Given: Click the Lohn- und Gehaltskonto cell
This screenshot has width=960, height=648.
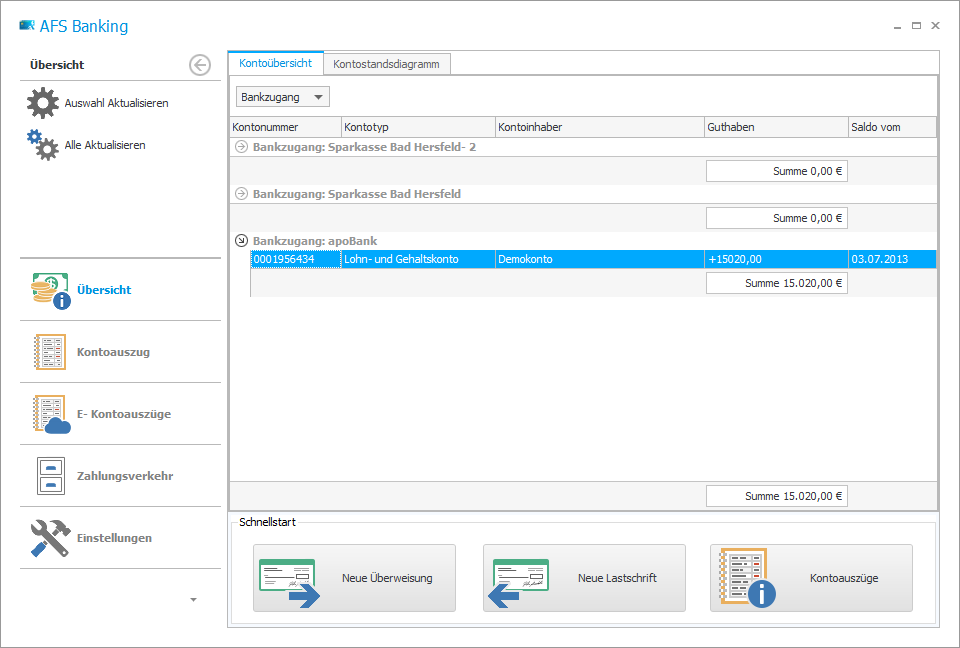Looking at the screenshot, I should pyautogui.click(x=418, y=259).
